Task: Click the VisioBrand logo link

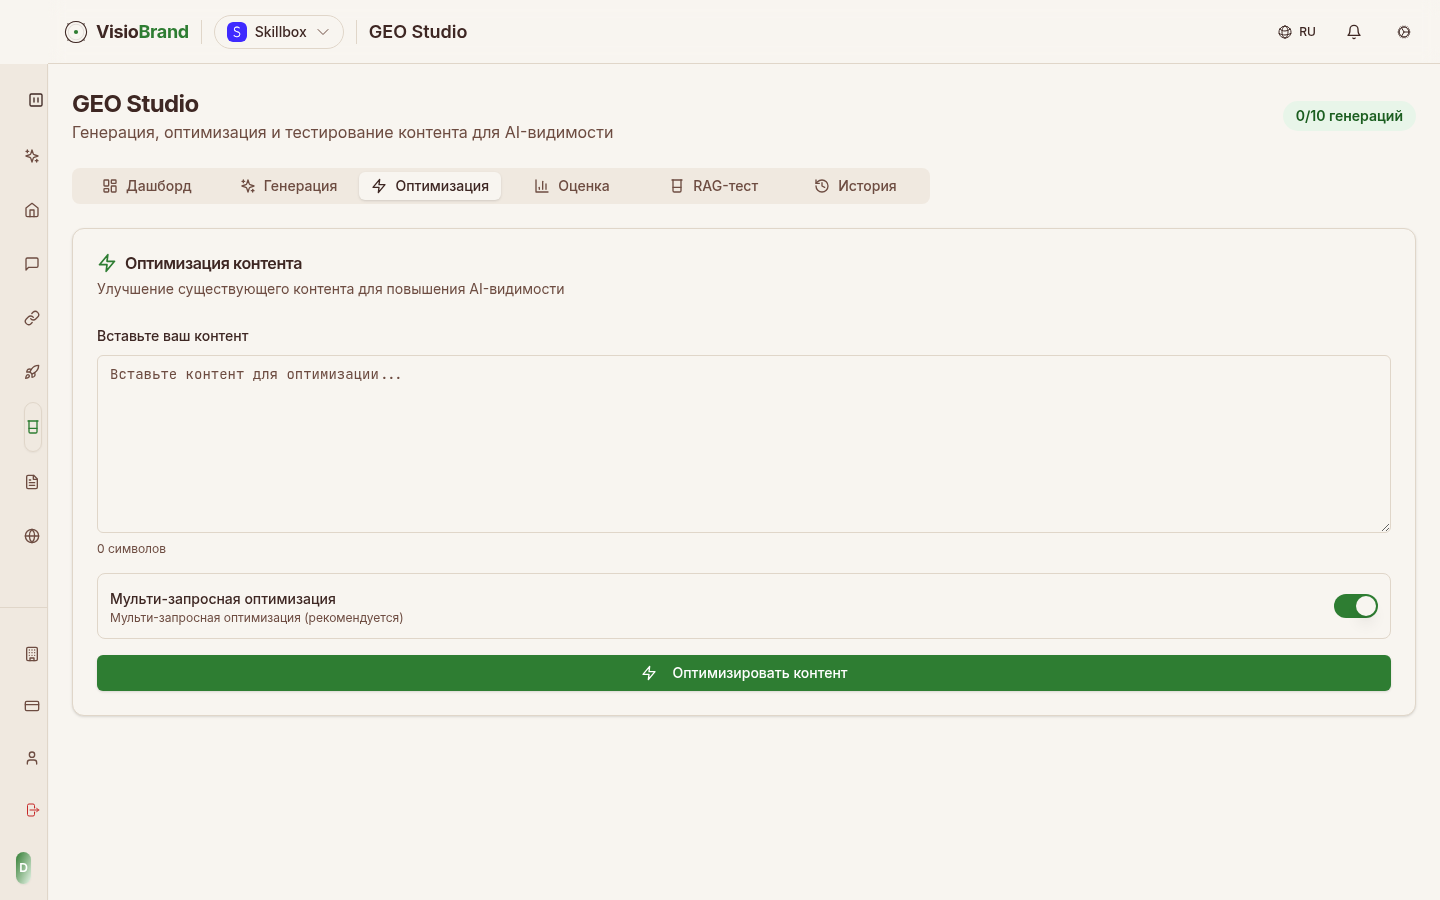Action: coord(127,32)
